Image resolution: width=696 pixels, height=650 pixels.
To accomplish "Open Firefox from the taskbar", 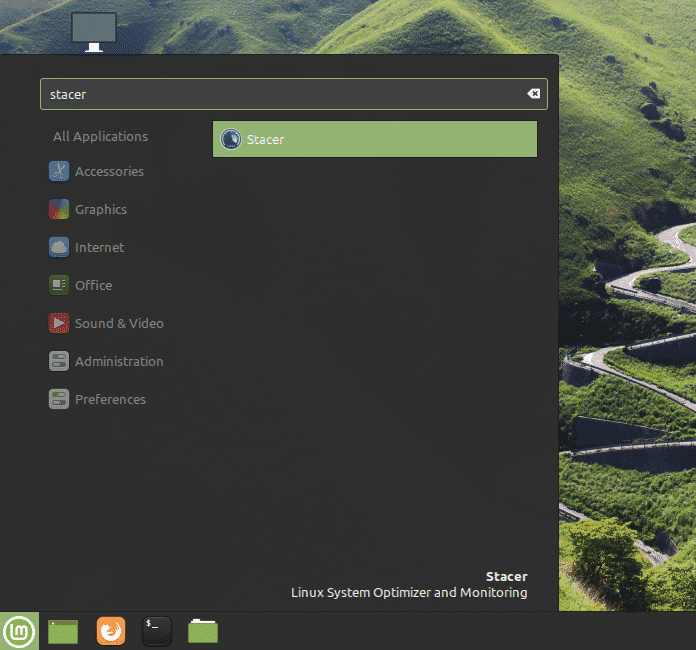I will tap(111, 631).
